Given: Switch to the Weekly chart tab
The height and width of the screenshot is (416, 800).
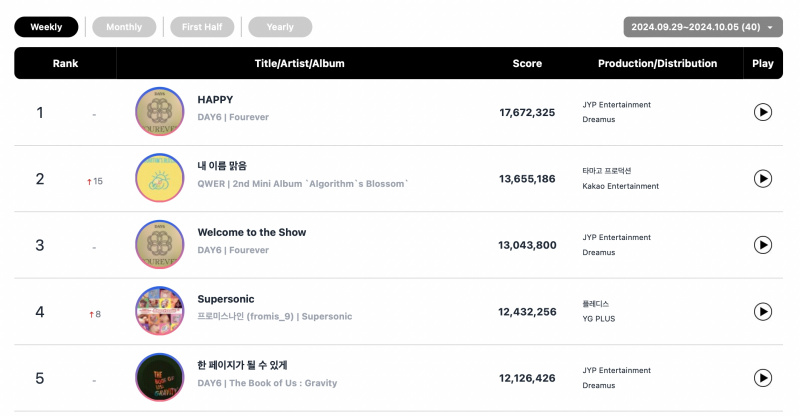Looking at the screenshot, I should (x=46, y=27).
